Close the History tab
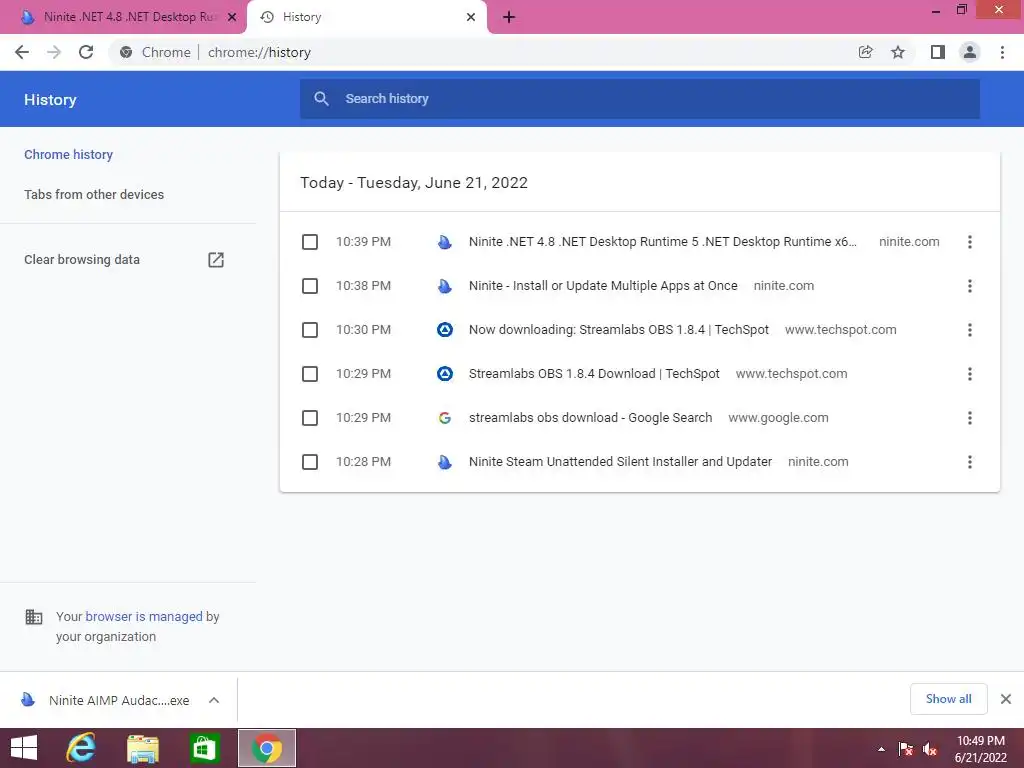The width and height of the screenshot is (1024, 768). tap(471, 17)
